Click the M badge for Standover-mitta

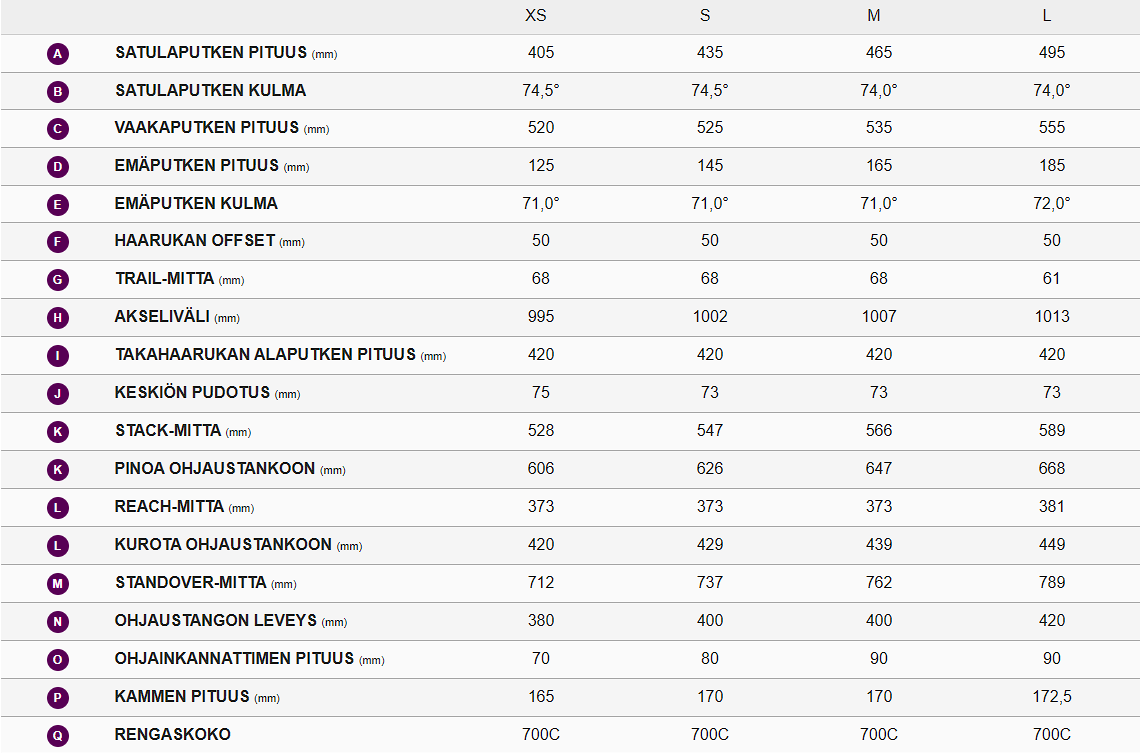coord(58,584)
